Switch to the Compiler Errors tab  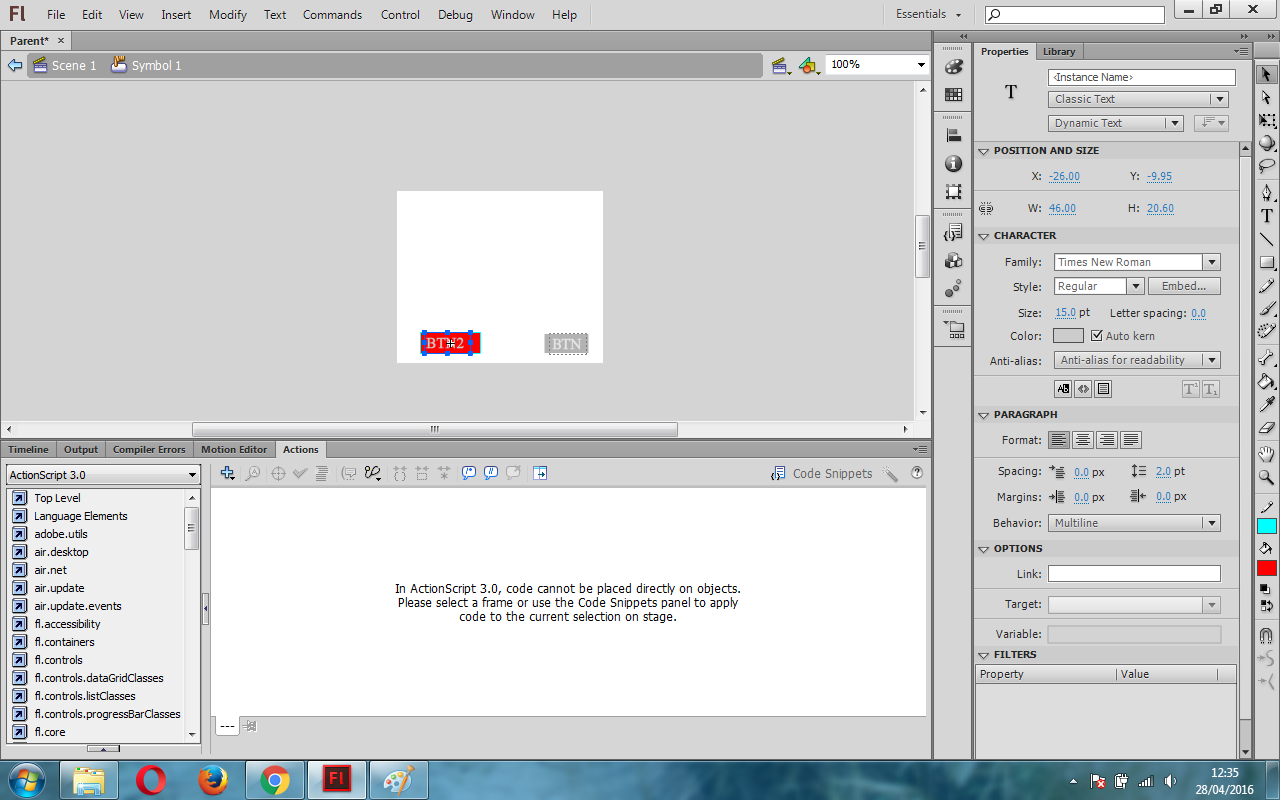(x=149, y=449)
